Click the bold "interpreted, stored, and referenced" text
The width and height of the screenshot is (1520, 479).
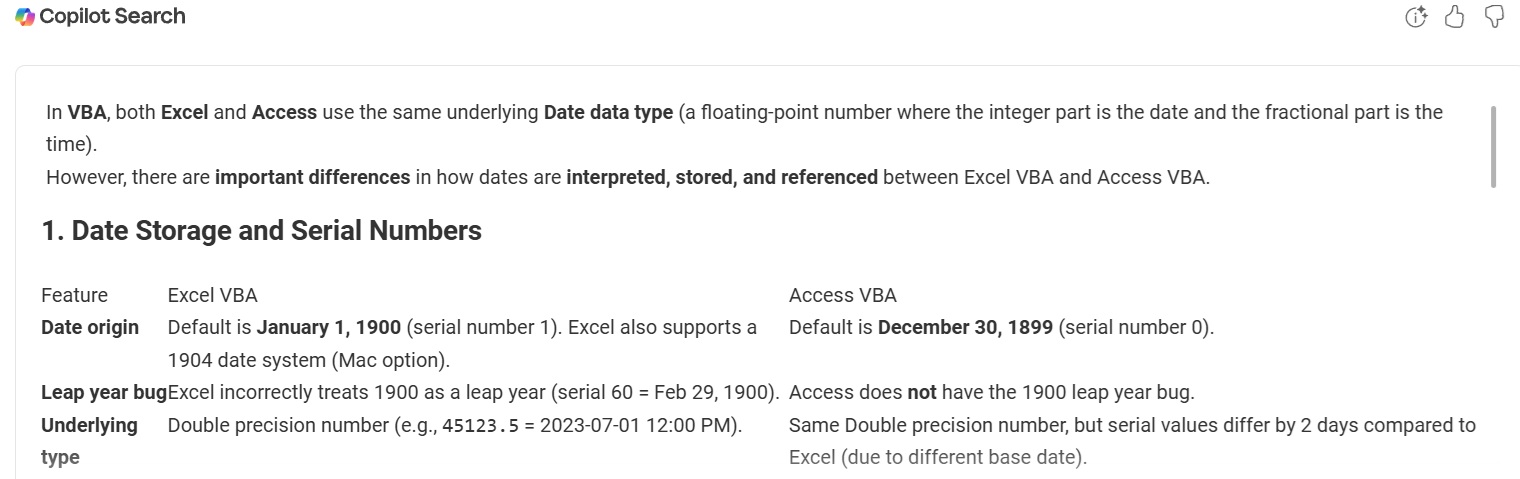(721, 178)
